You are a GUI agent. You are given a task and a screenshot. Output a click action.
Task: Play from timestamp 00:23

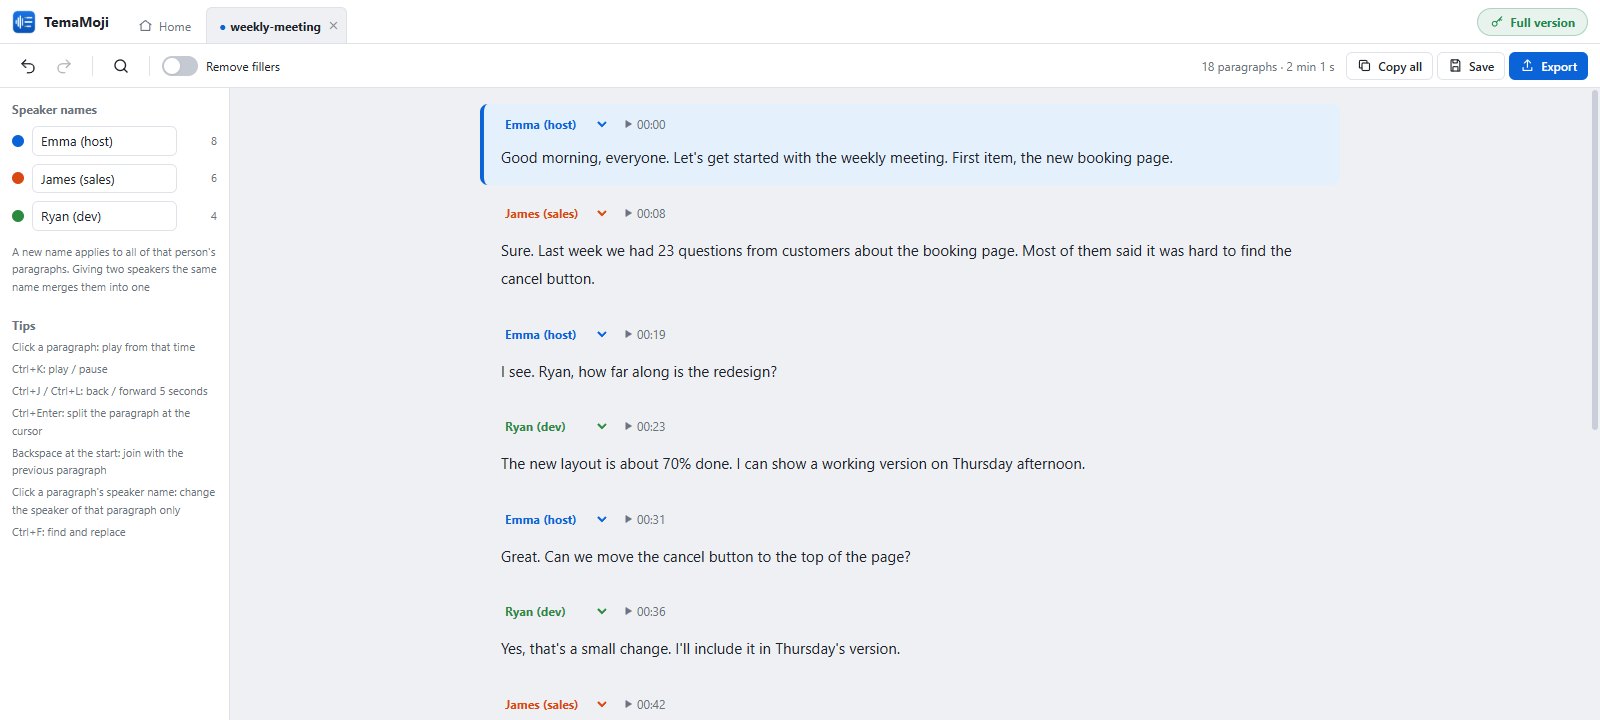pos(645,427)
